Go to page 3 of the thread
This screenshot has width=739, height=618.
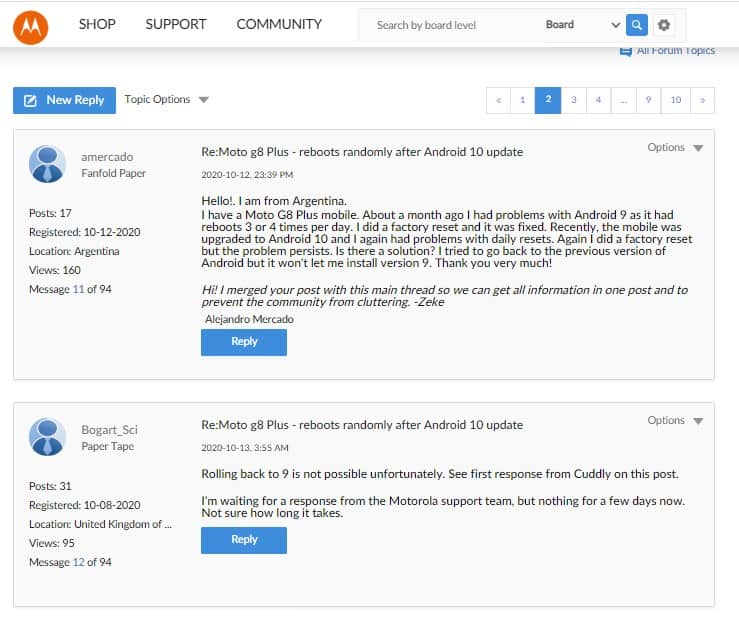pos(574,100)
